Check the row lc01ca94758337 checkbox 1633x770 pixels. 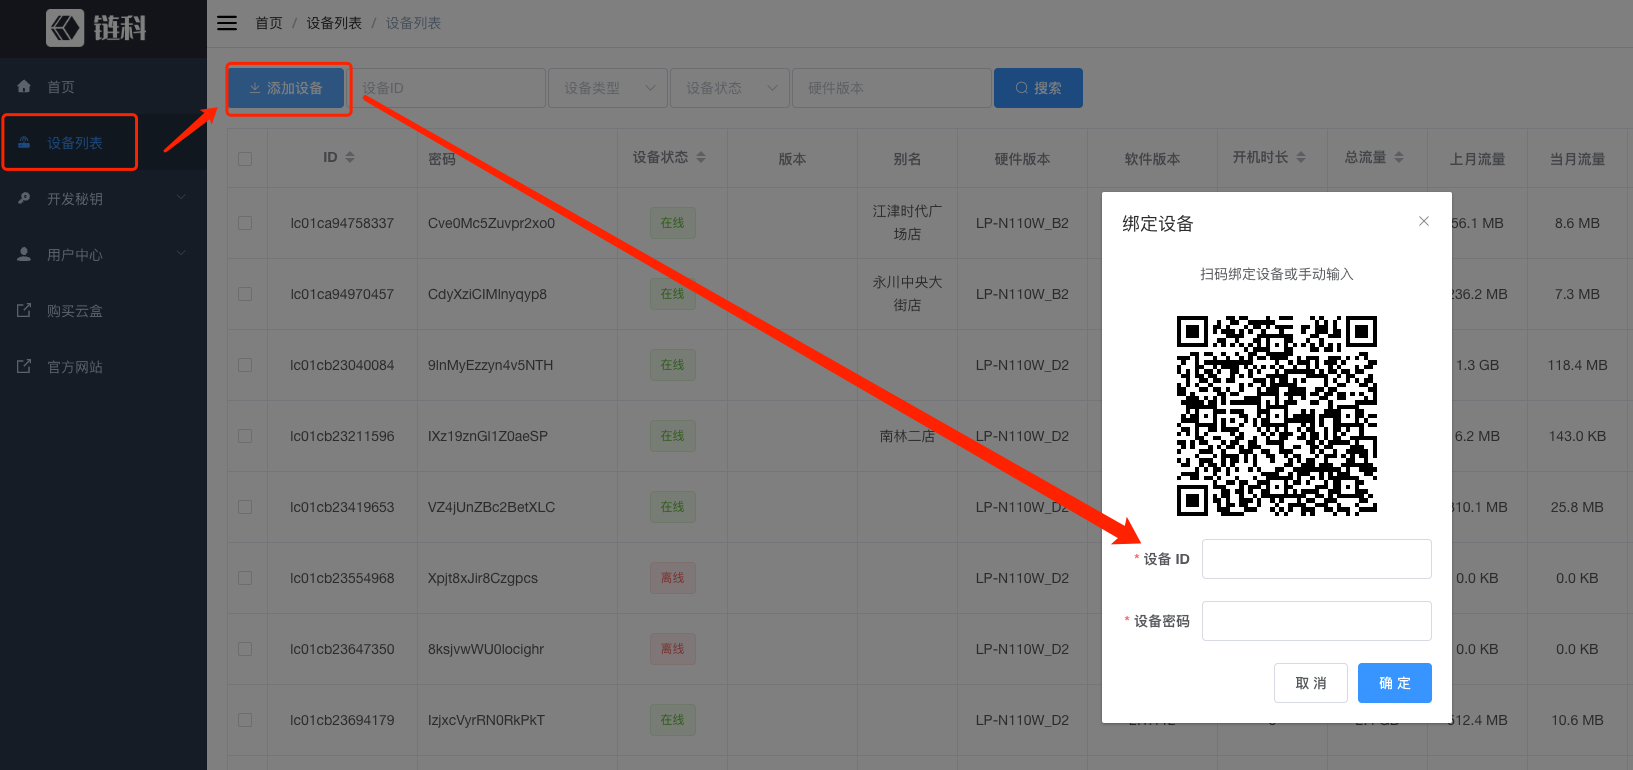[x=245, y=223]
